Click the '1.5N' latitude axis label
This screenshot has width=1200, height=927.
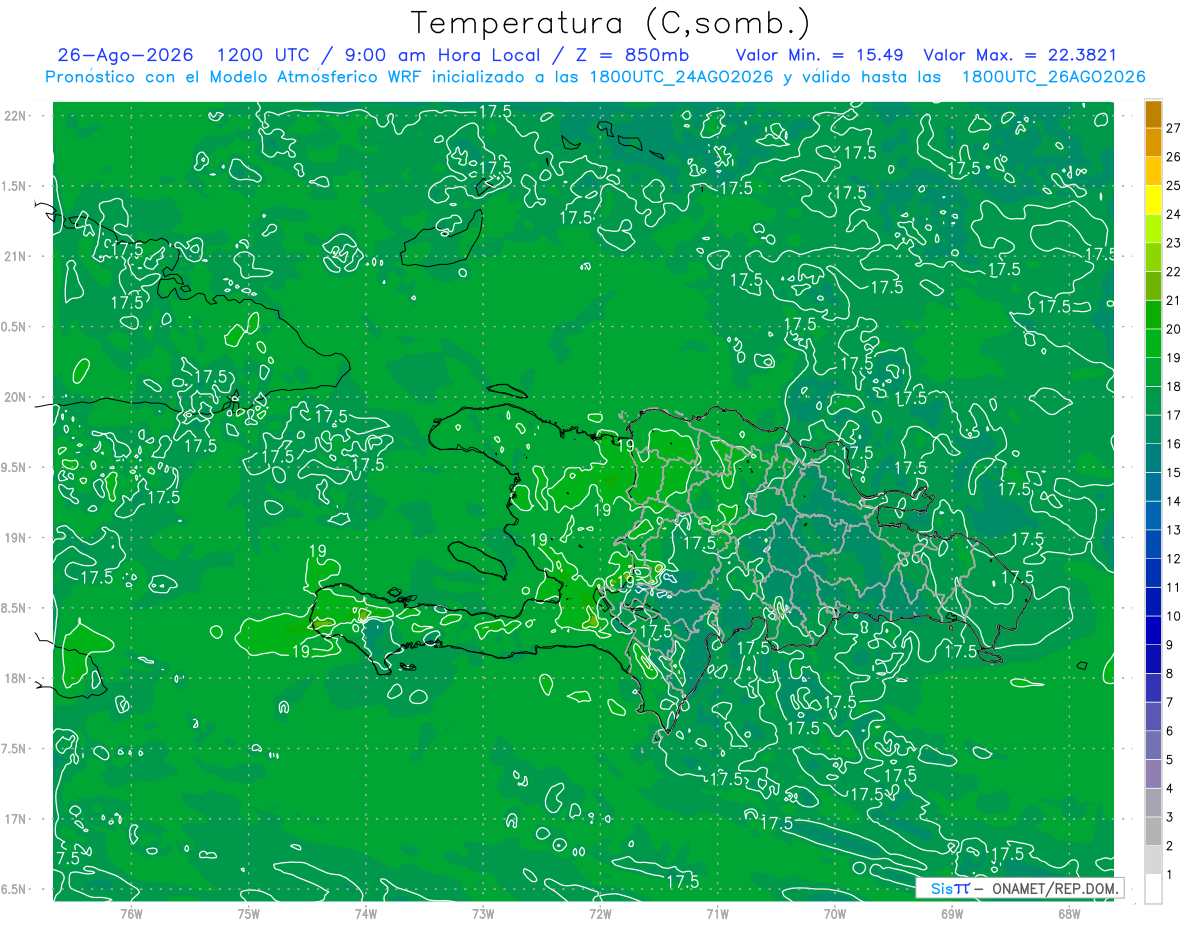[15, 186]
